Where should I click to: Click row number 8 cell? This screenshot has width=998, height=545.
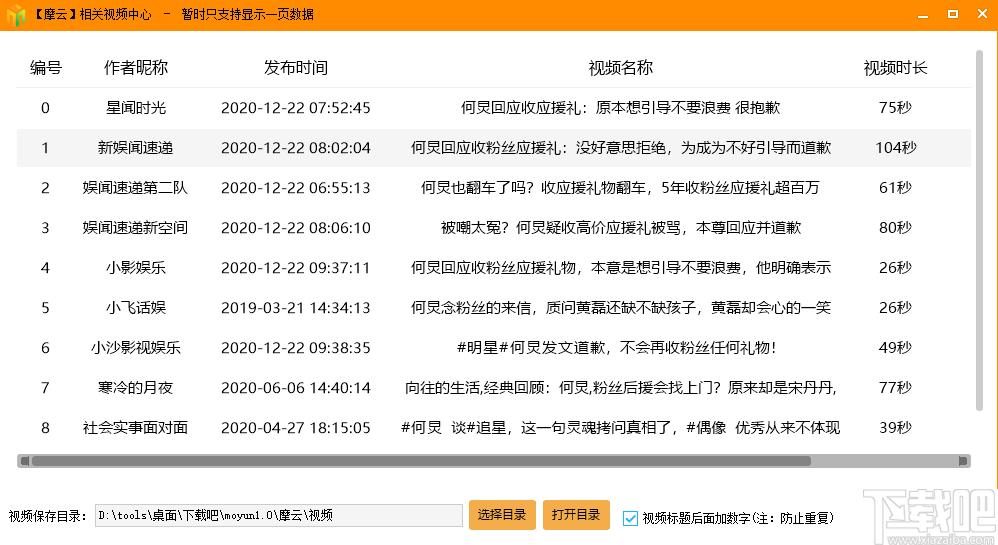[x=45, y=428]
